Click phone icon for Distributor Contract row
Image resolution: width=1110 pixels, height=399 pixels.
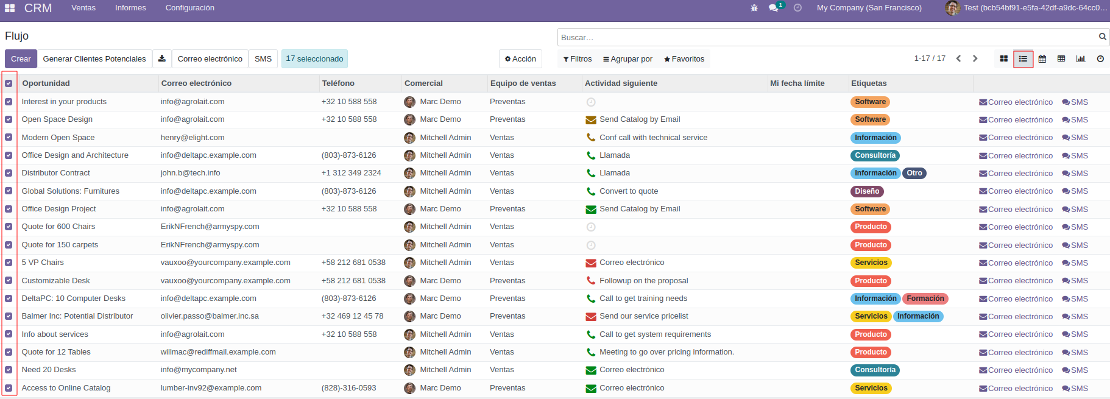[590, 173]
